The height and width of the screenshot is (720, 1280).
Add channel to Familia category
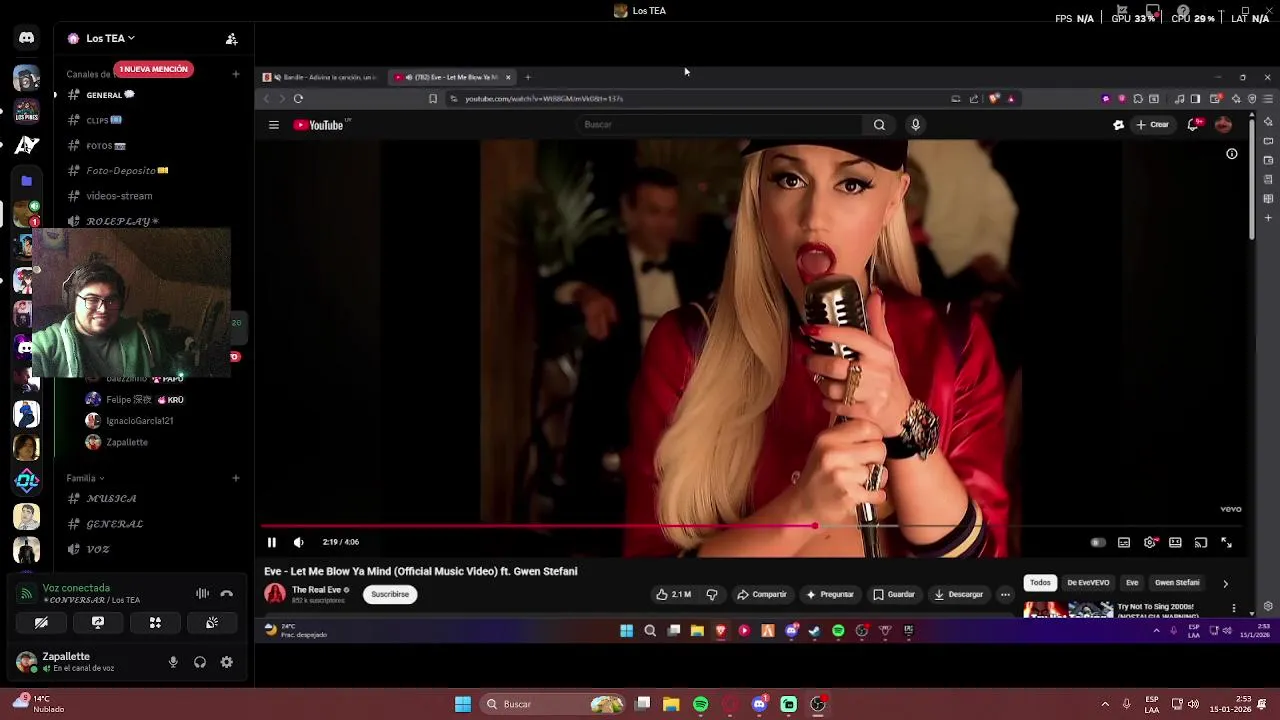click(236, 478)
